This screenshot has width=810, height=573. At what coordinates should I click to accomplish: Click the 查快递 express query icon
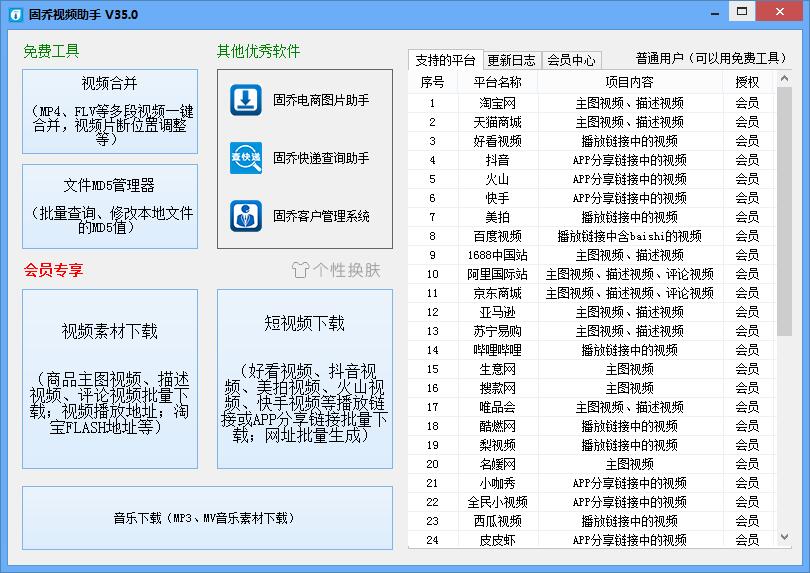(245, 158)
